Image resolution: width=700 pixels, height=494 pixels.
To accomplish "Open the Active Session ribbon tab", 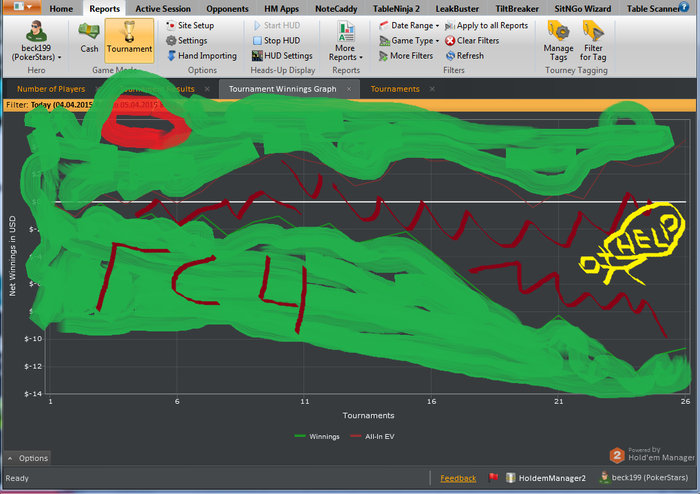I will (x=163, y=8).
